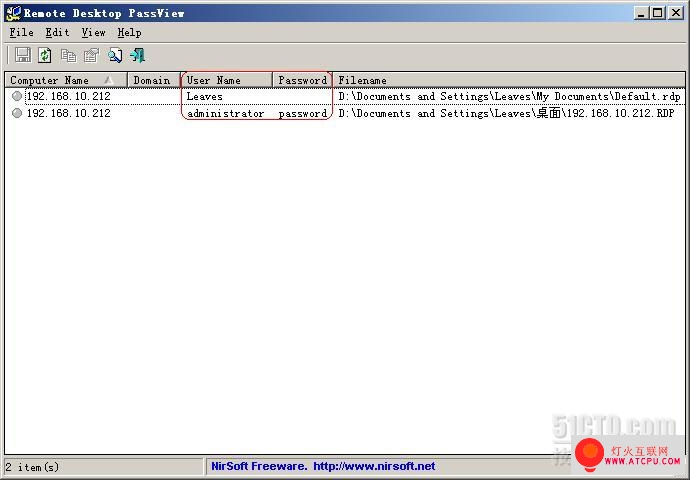
Task: Minimize the Remote Desktop PassView window
Action: [641, 13]
